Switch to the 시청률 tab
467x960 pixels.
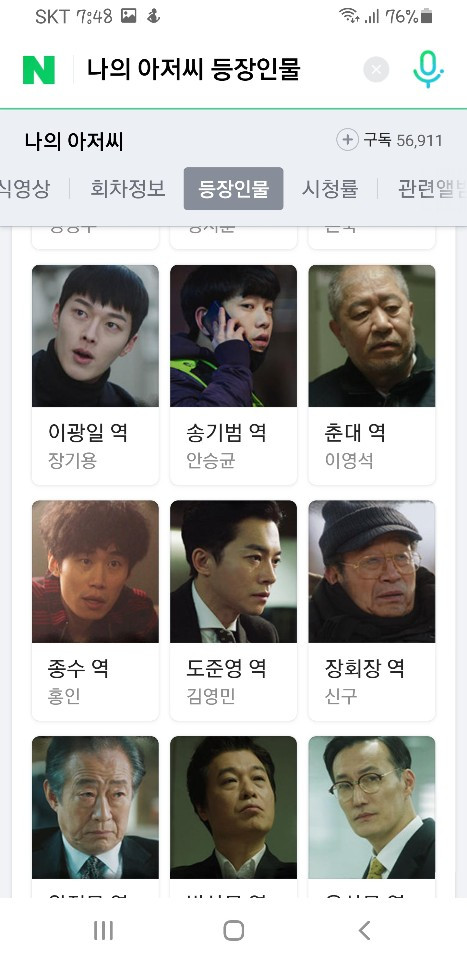[329, 189]
